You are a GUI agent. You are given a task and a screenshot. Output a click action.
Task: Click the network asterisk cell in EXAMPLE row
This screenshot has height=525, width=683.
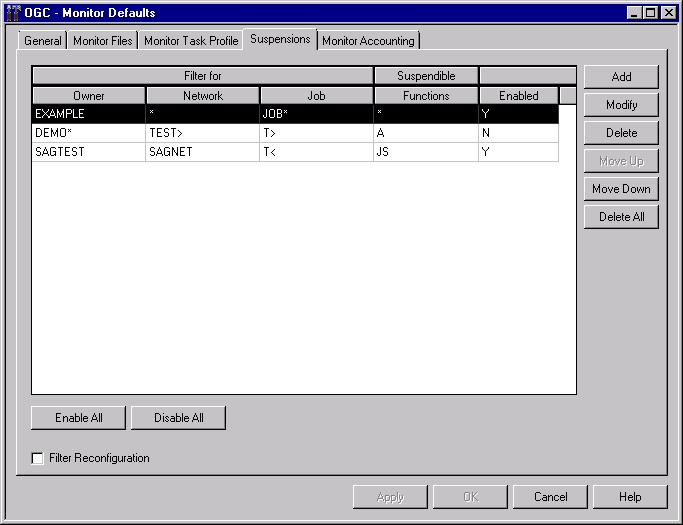click(x=203, y=114)
